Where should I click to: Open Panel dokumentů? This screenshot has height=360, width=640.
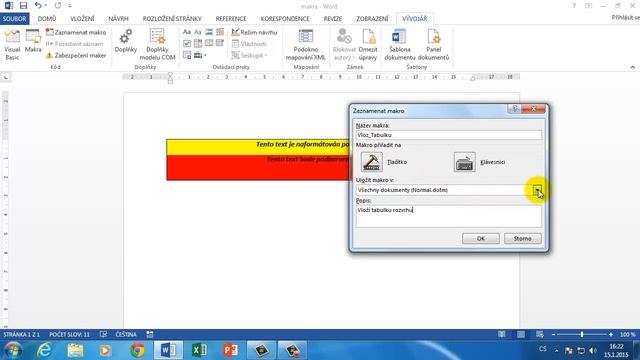(433, 45)
